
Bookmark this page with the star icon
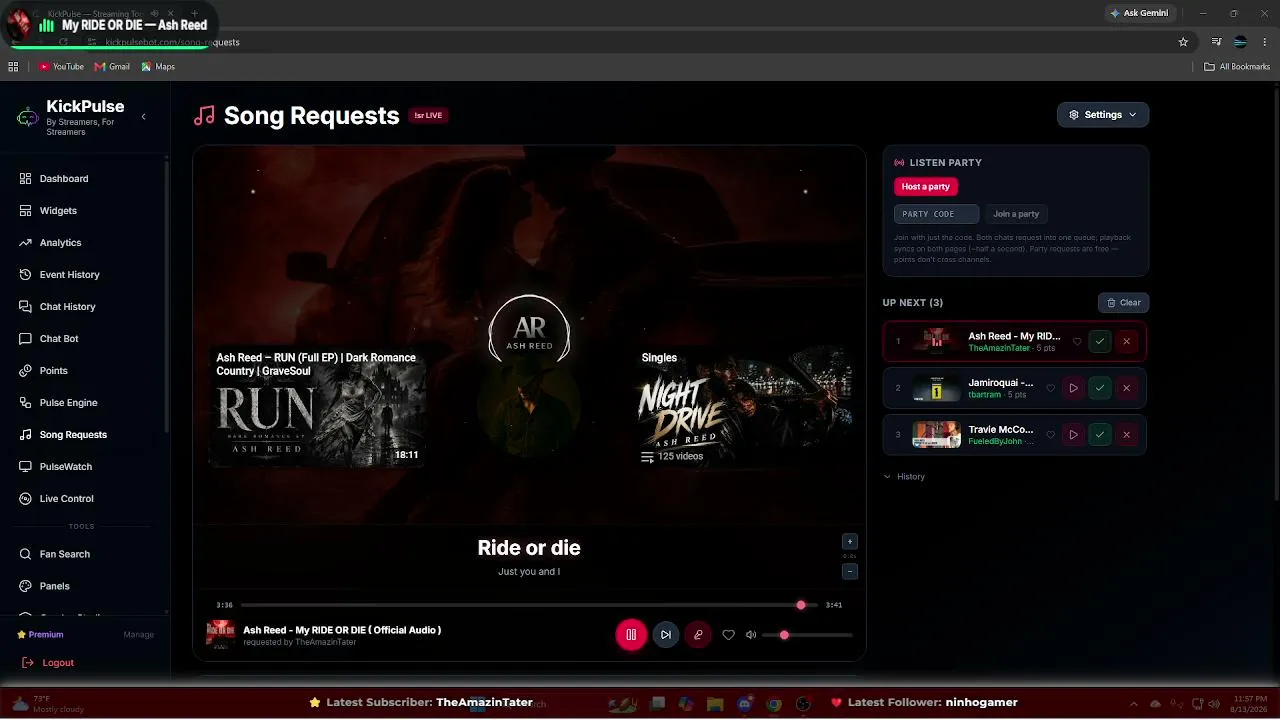coord(1183,42)
